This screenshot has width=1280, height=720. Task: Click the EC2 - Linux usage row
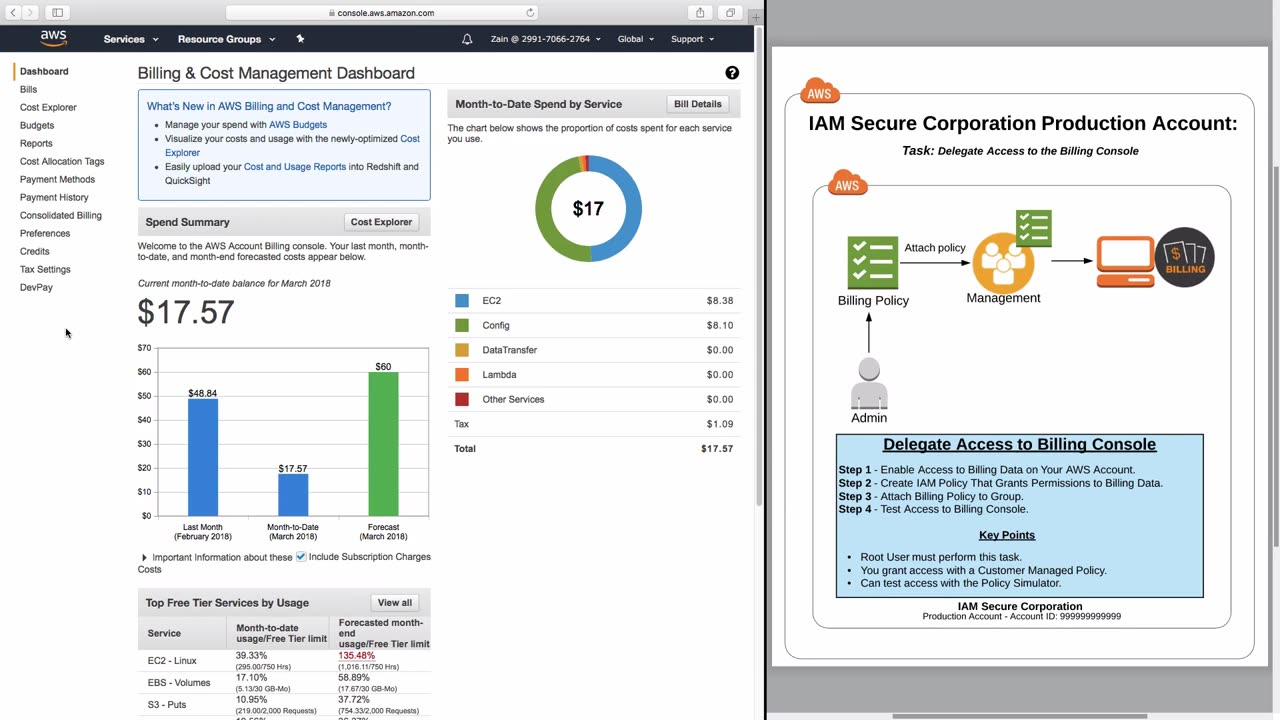(x=284, y=660)
